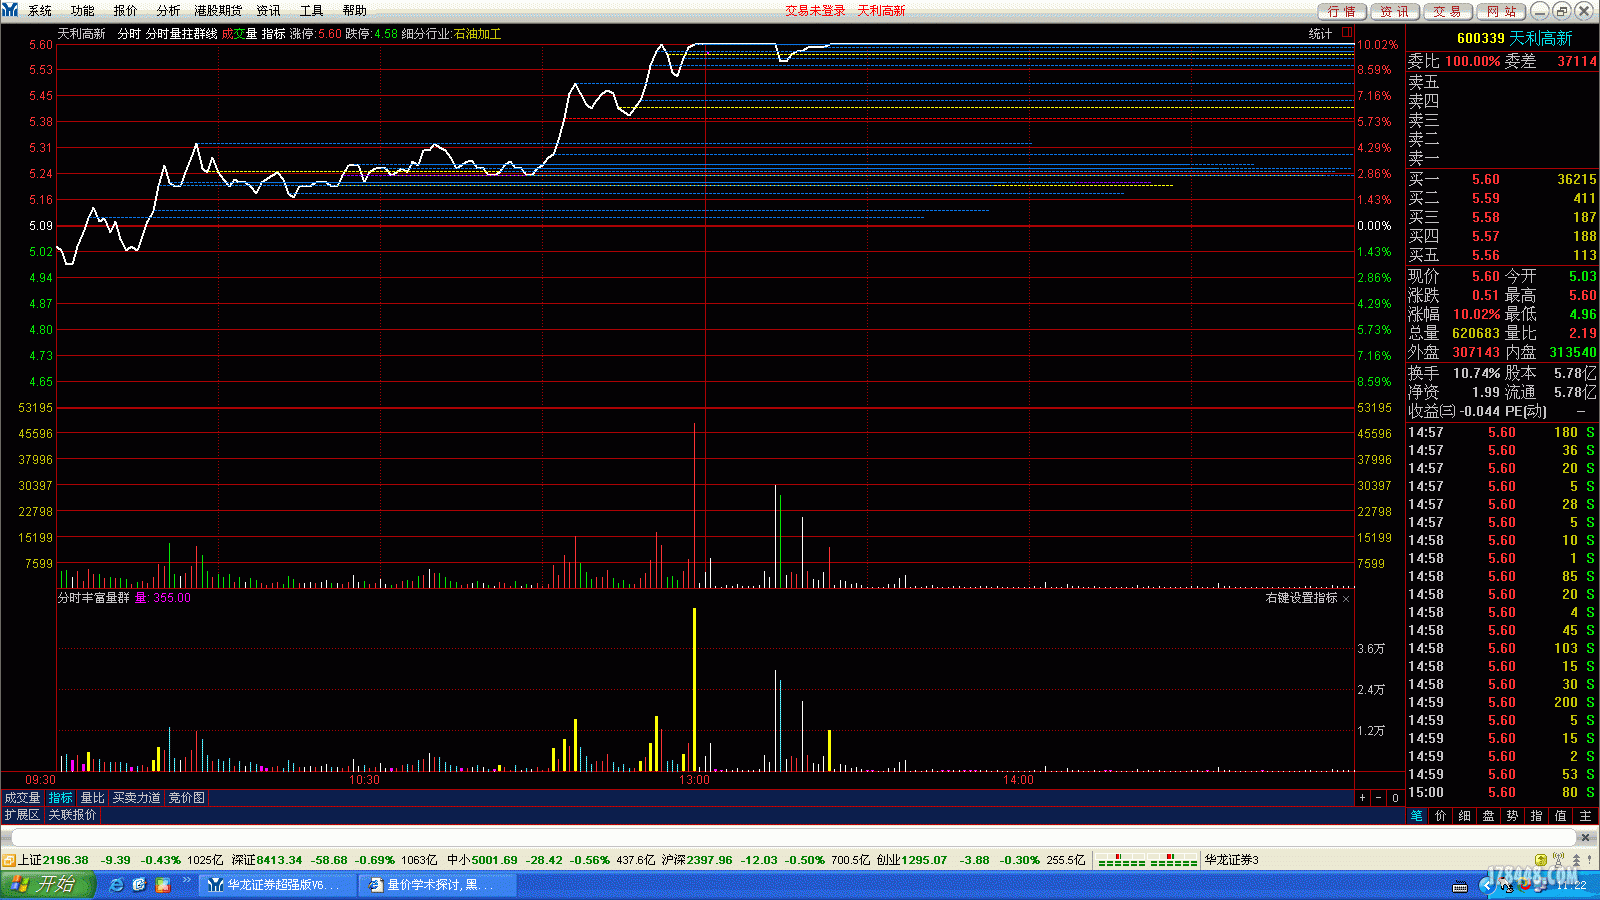Click 沪深 index value 2397.96
This screenshot has height=900, width=1600.
click(x=709, y=860)
